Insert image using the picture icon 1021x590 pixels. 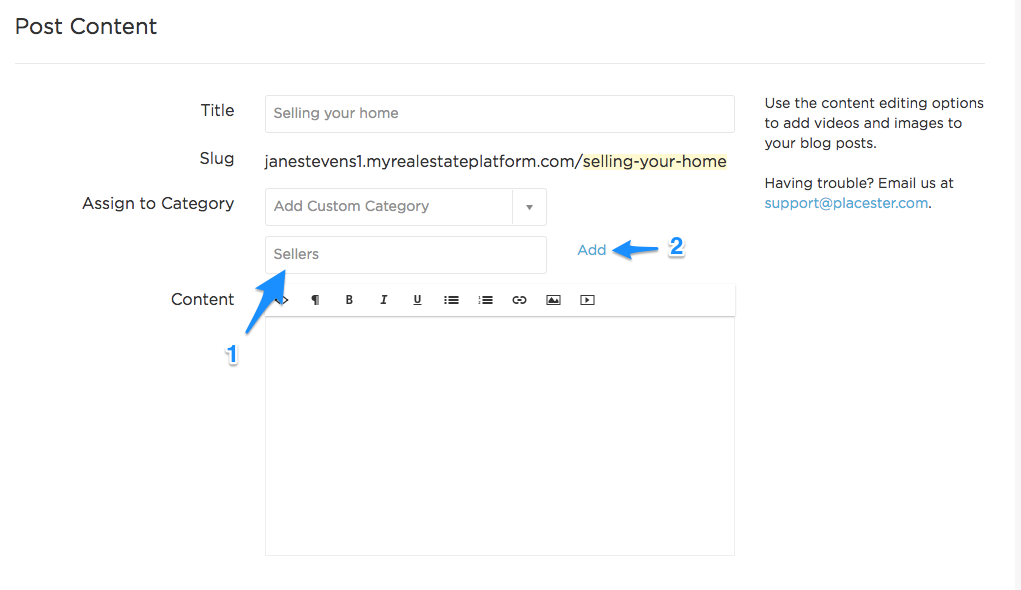point(553,300)
